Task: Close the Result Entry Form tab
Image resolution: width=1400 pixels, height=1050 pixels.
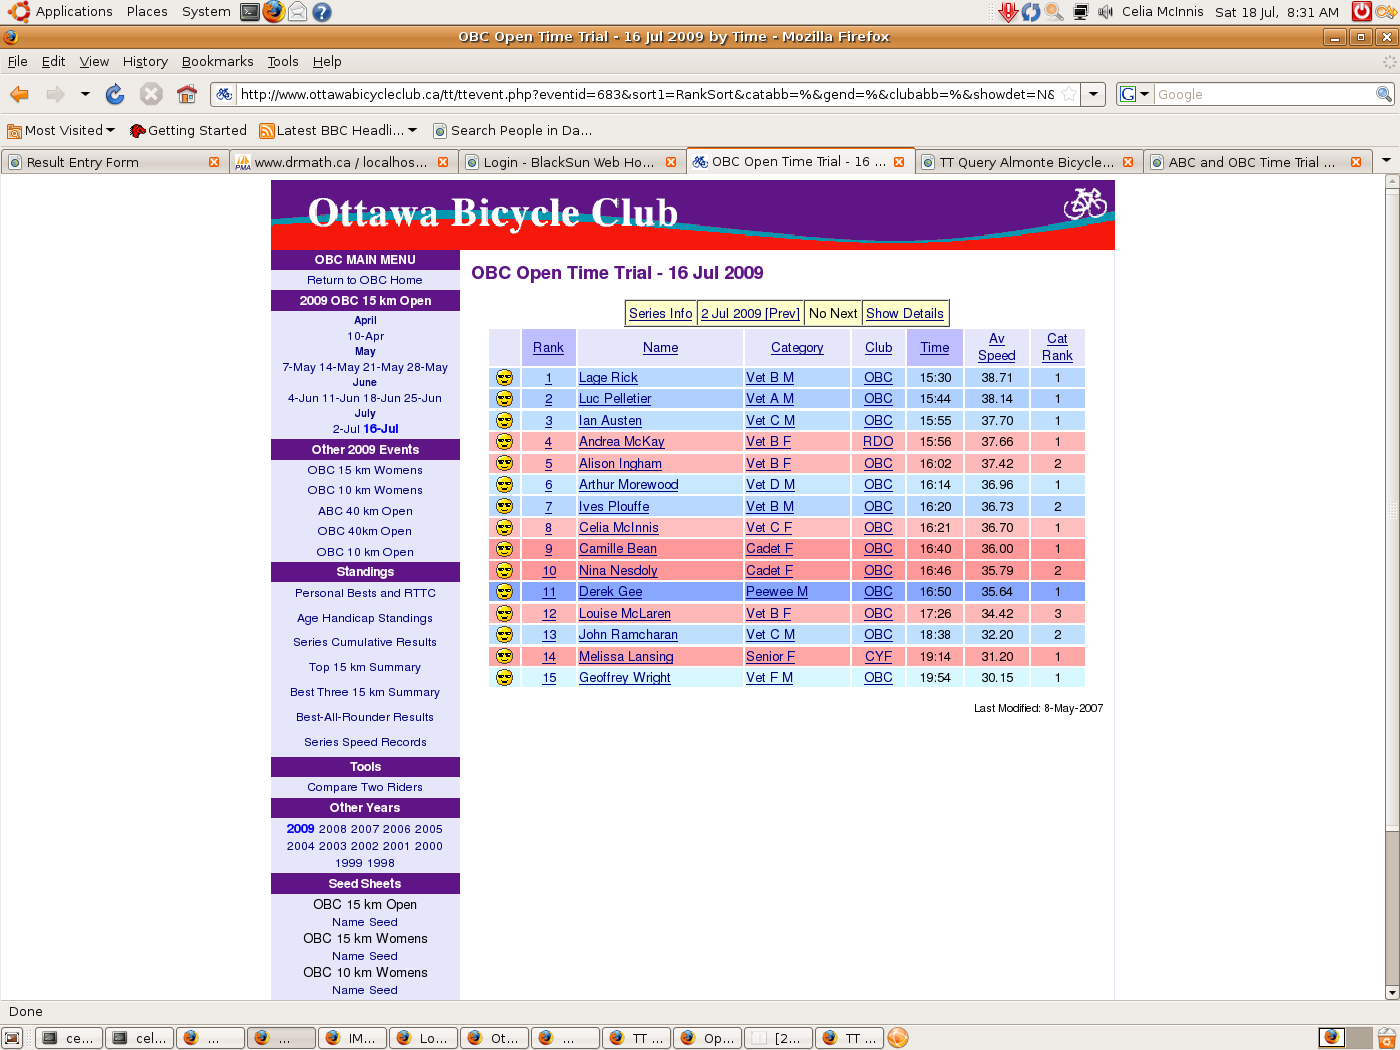Action: (214, 162)
